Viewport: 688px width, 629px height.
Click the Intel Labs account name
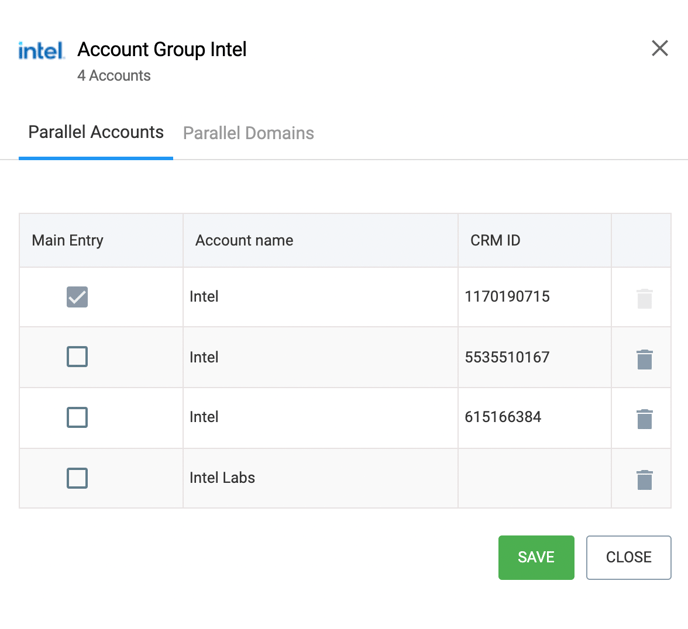tap(222, 477)
